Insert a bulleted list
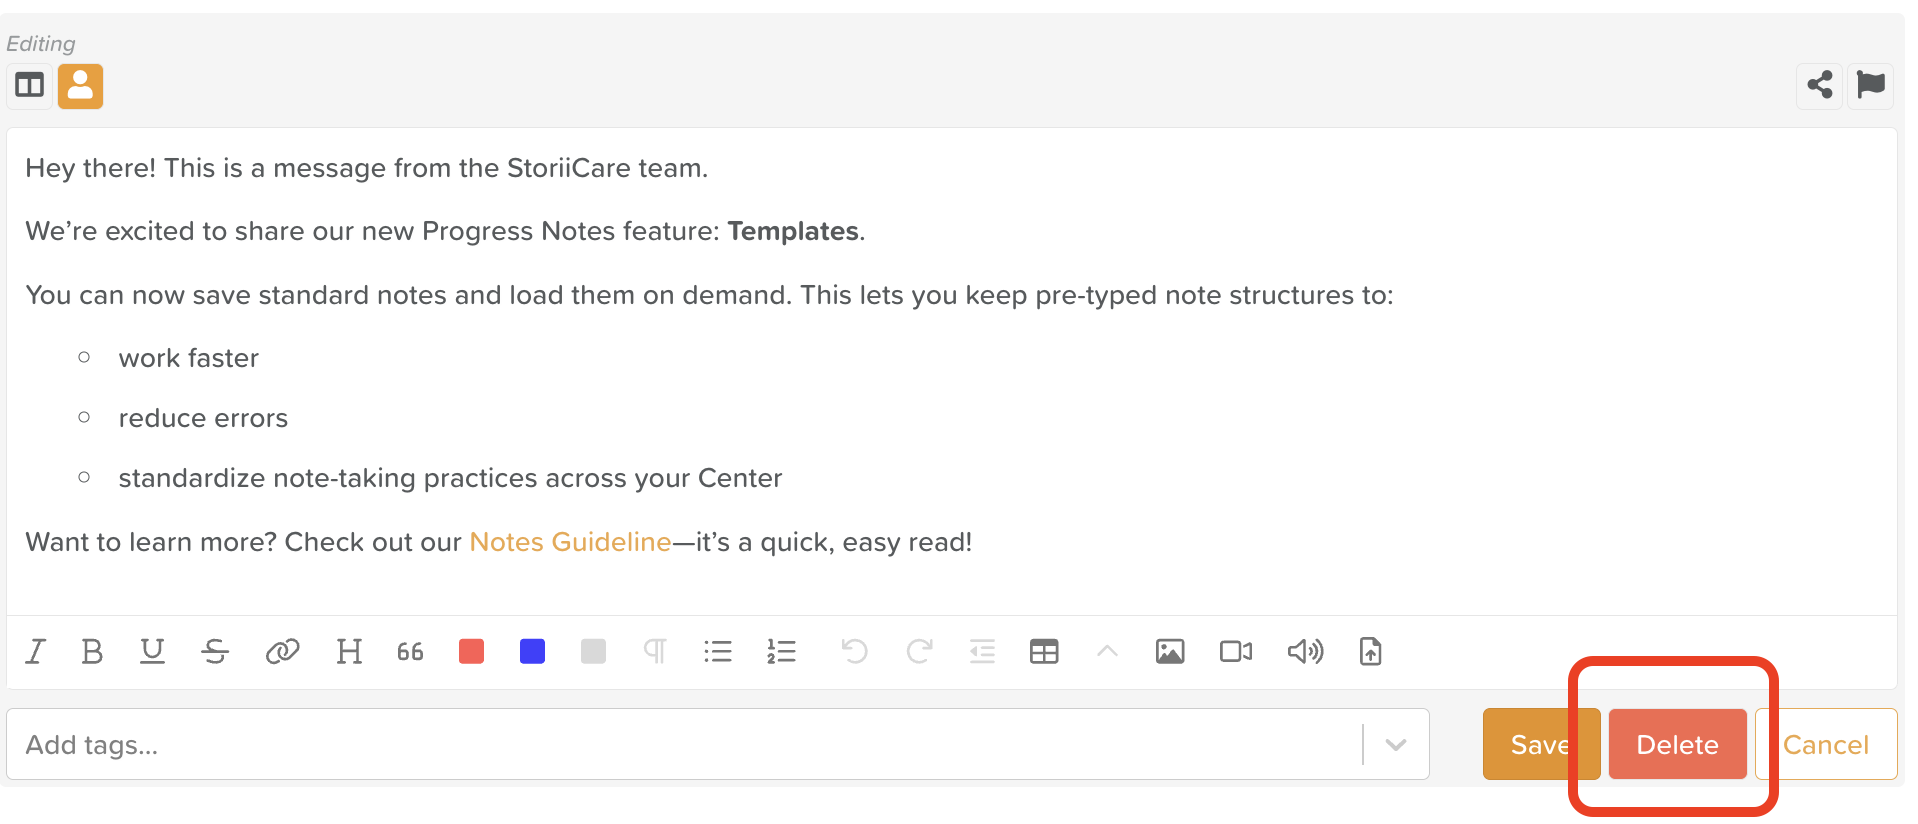Screen dimensions: 1918x824 pos(718,652)
